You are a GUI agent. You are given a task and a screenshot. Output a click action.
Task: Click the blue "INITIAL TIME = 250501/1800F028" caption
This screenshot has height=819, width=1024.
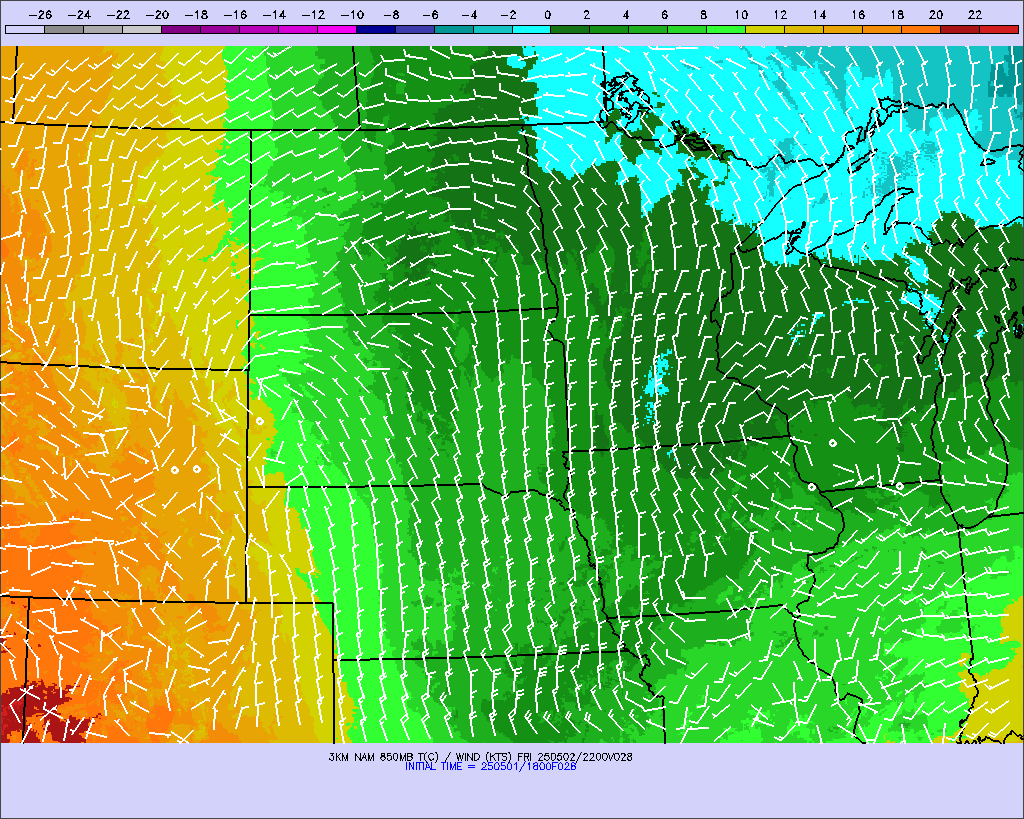[490, 767]
